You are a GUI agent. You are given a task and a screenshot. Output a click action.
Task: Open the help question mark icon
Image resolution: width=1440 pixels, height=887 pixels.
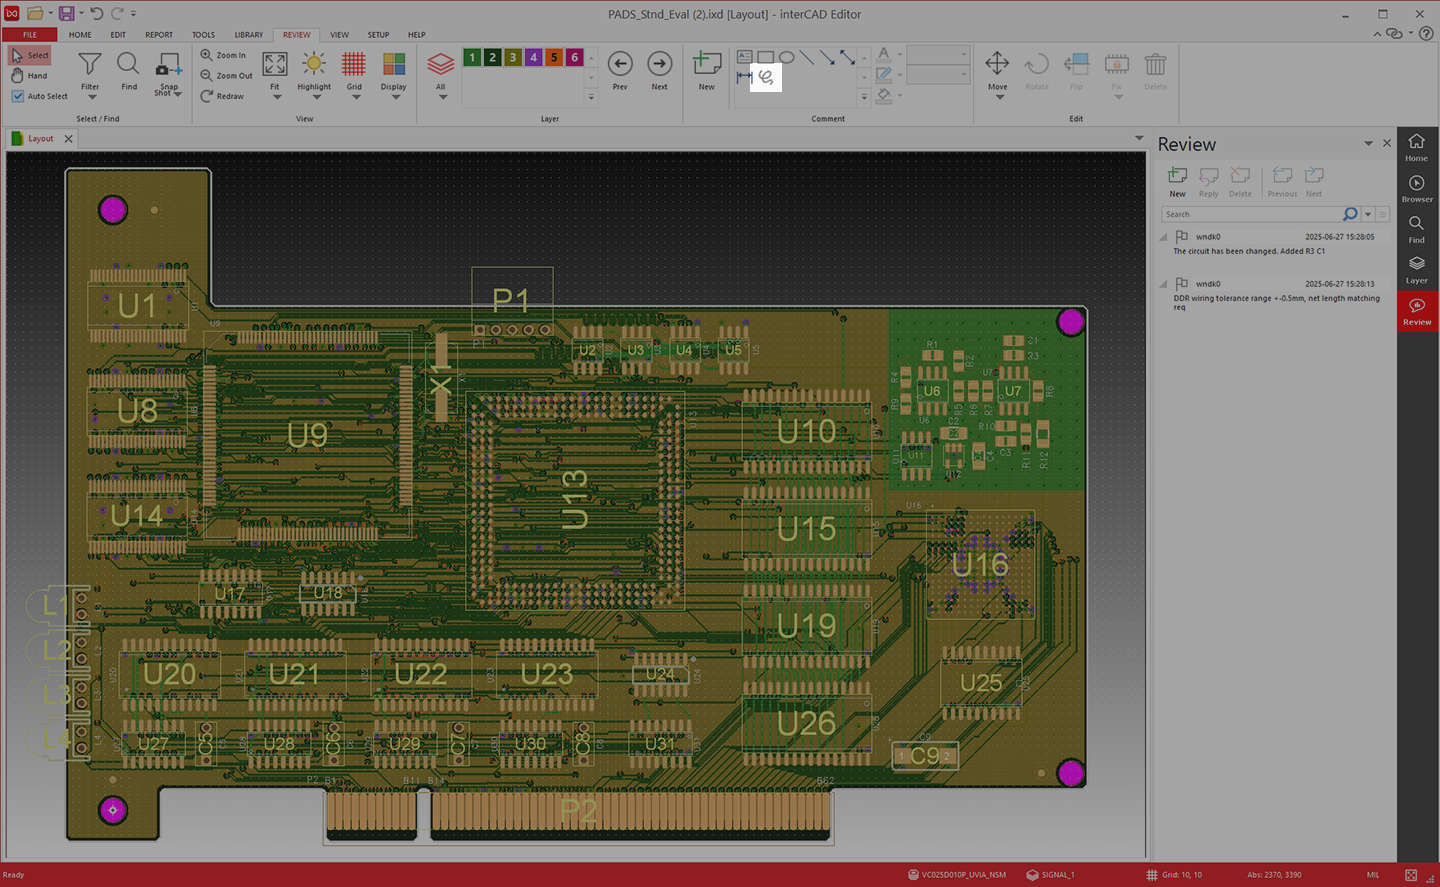[x=1426, y=33]
